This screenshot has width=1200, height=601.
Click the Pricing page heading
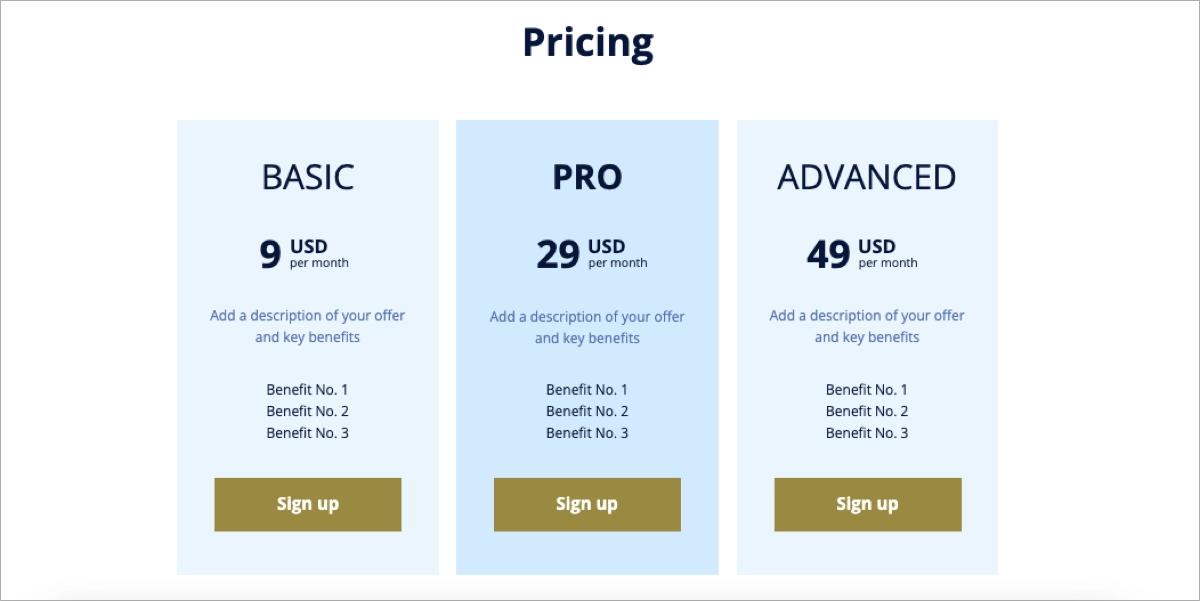587,42
